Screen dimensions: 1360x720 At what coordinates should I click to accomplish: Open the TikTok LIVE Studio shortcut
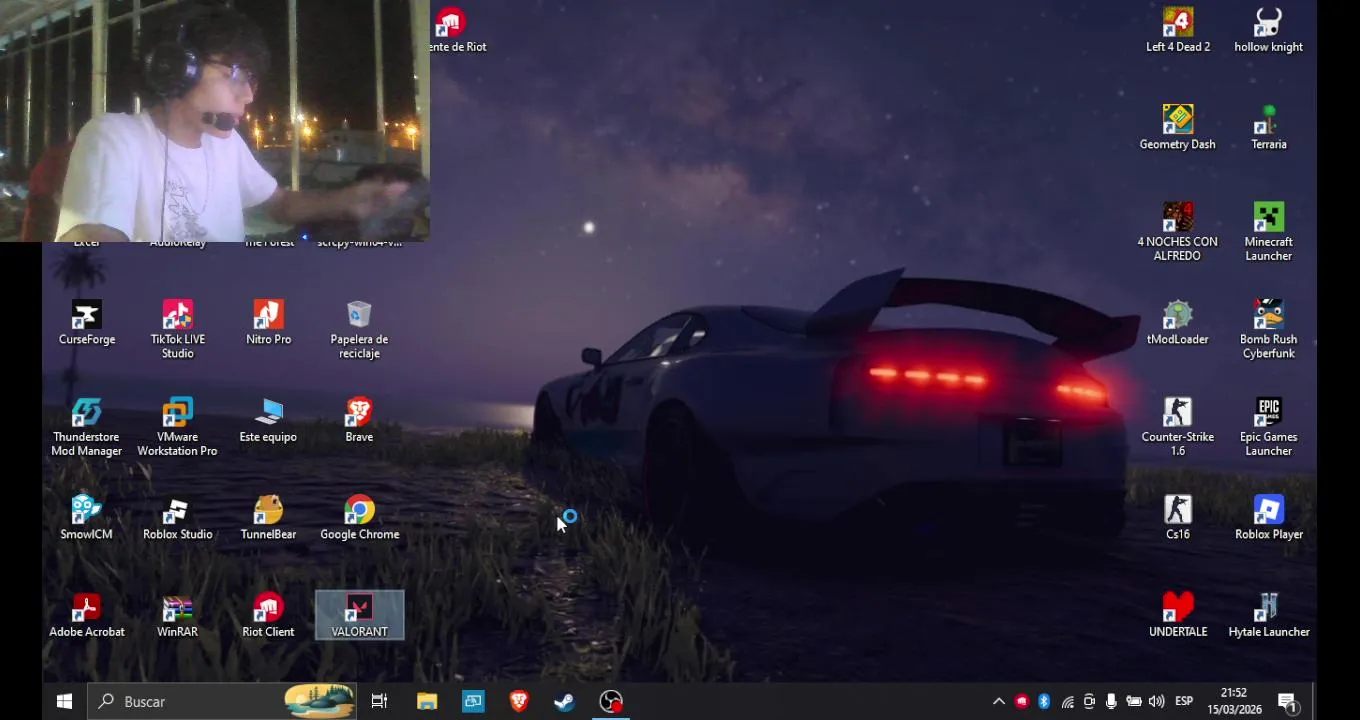[x=177, y=330]
